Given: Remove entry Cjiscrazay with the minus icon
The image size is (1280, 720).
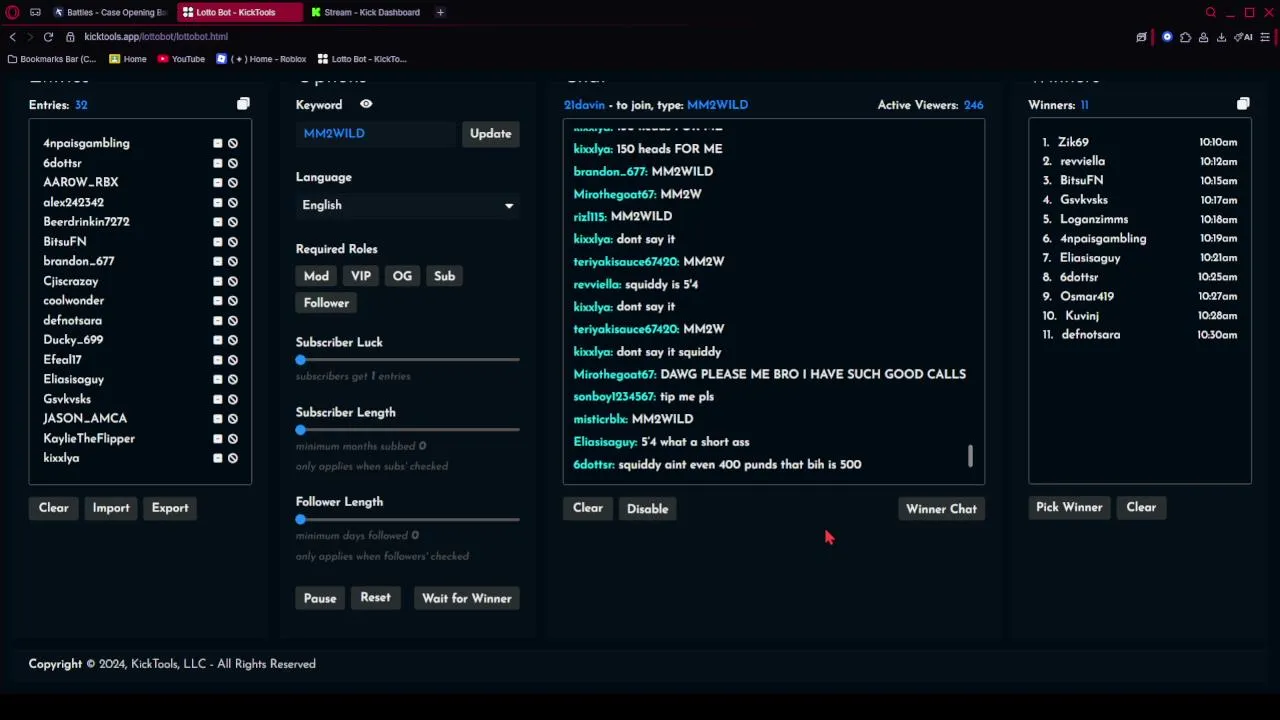Looking at the screenshot, I should [218, 281].
